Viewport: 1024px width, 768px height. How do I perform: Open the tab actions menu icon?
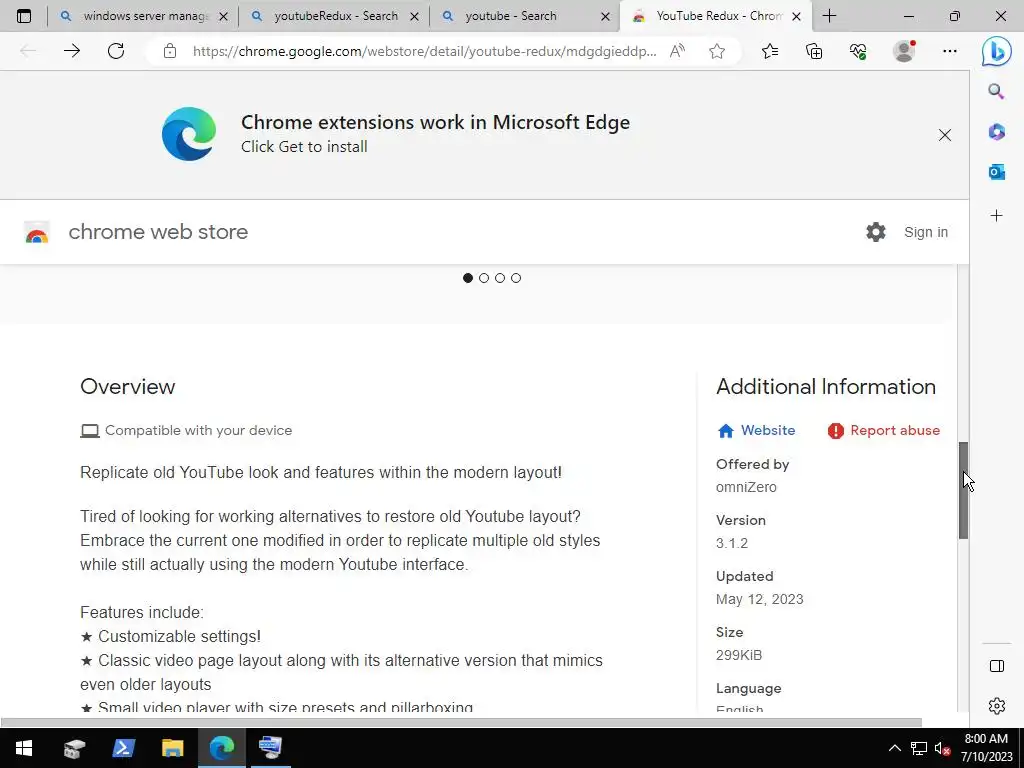[24, 16]
